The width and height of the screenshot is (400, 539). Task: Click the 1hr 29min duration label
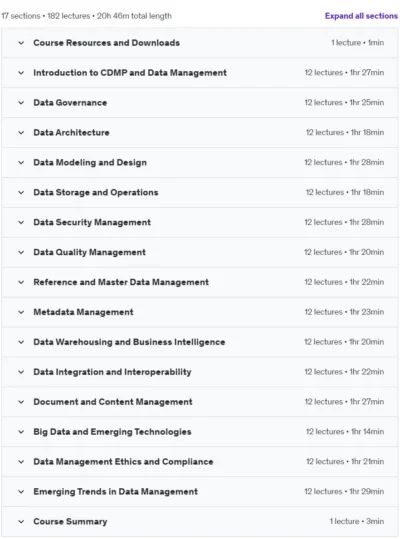click(367, 492)
